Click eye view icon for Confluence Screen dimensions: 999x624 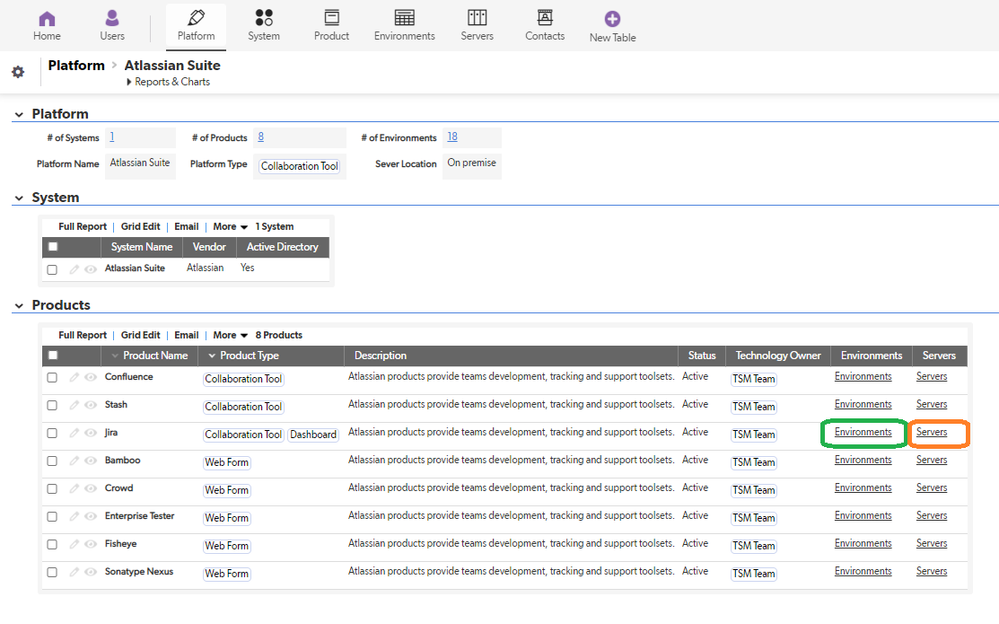click(90, 377)
